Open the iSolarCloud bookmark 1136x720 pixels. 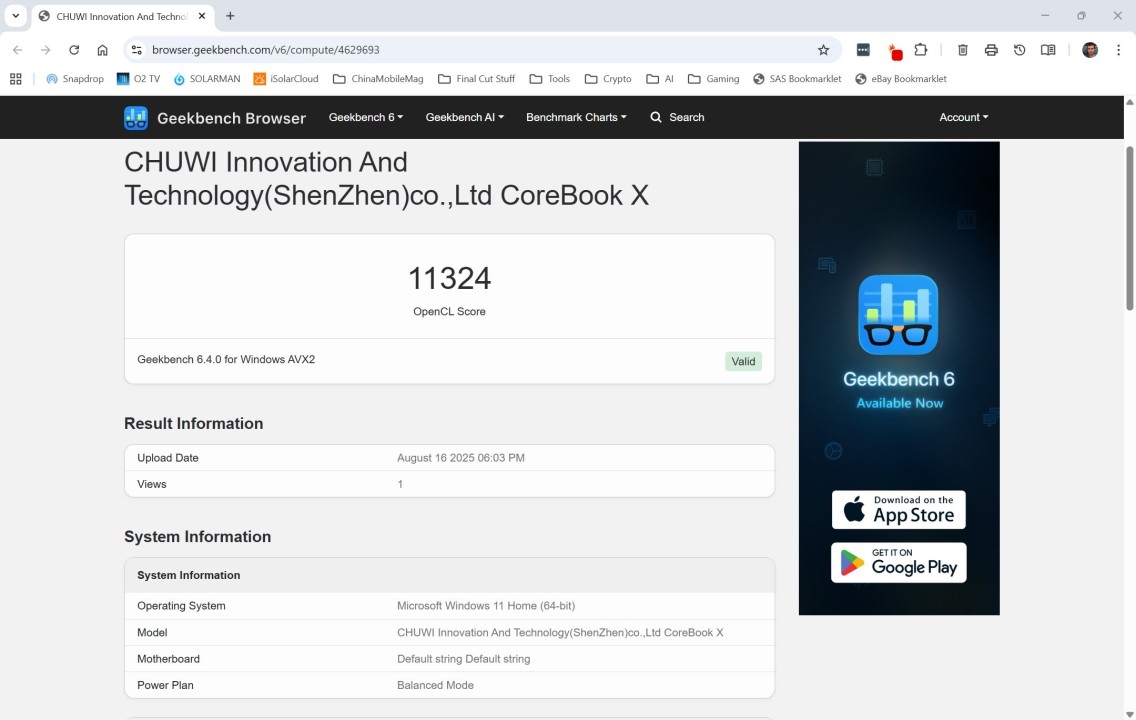(x=285, y=79)
